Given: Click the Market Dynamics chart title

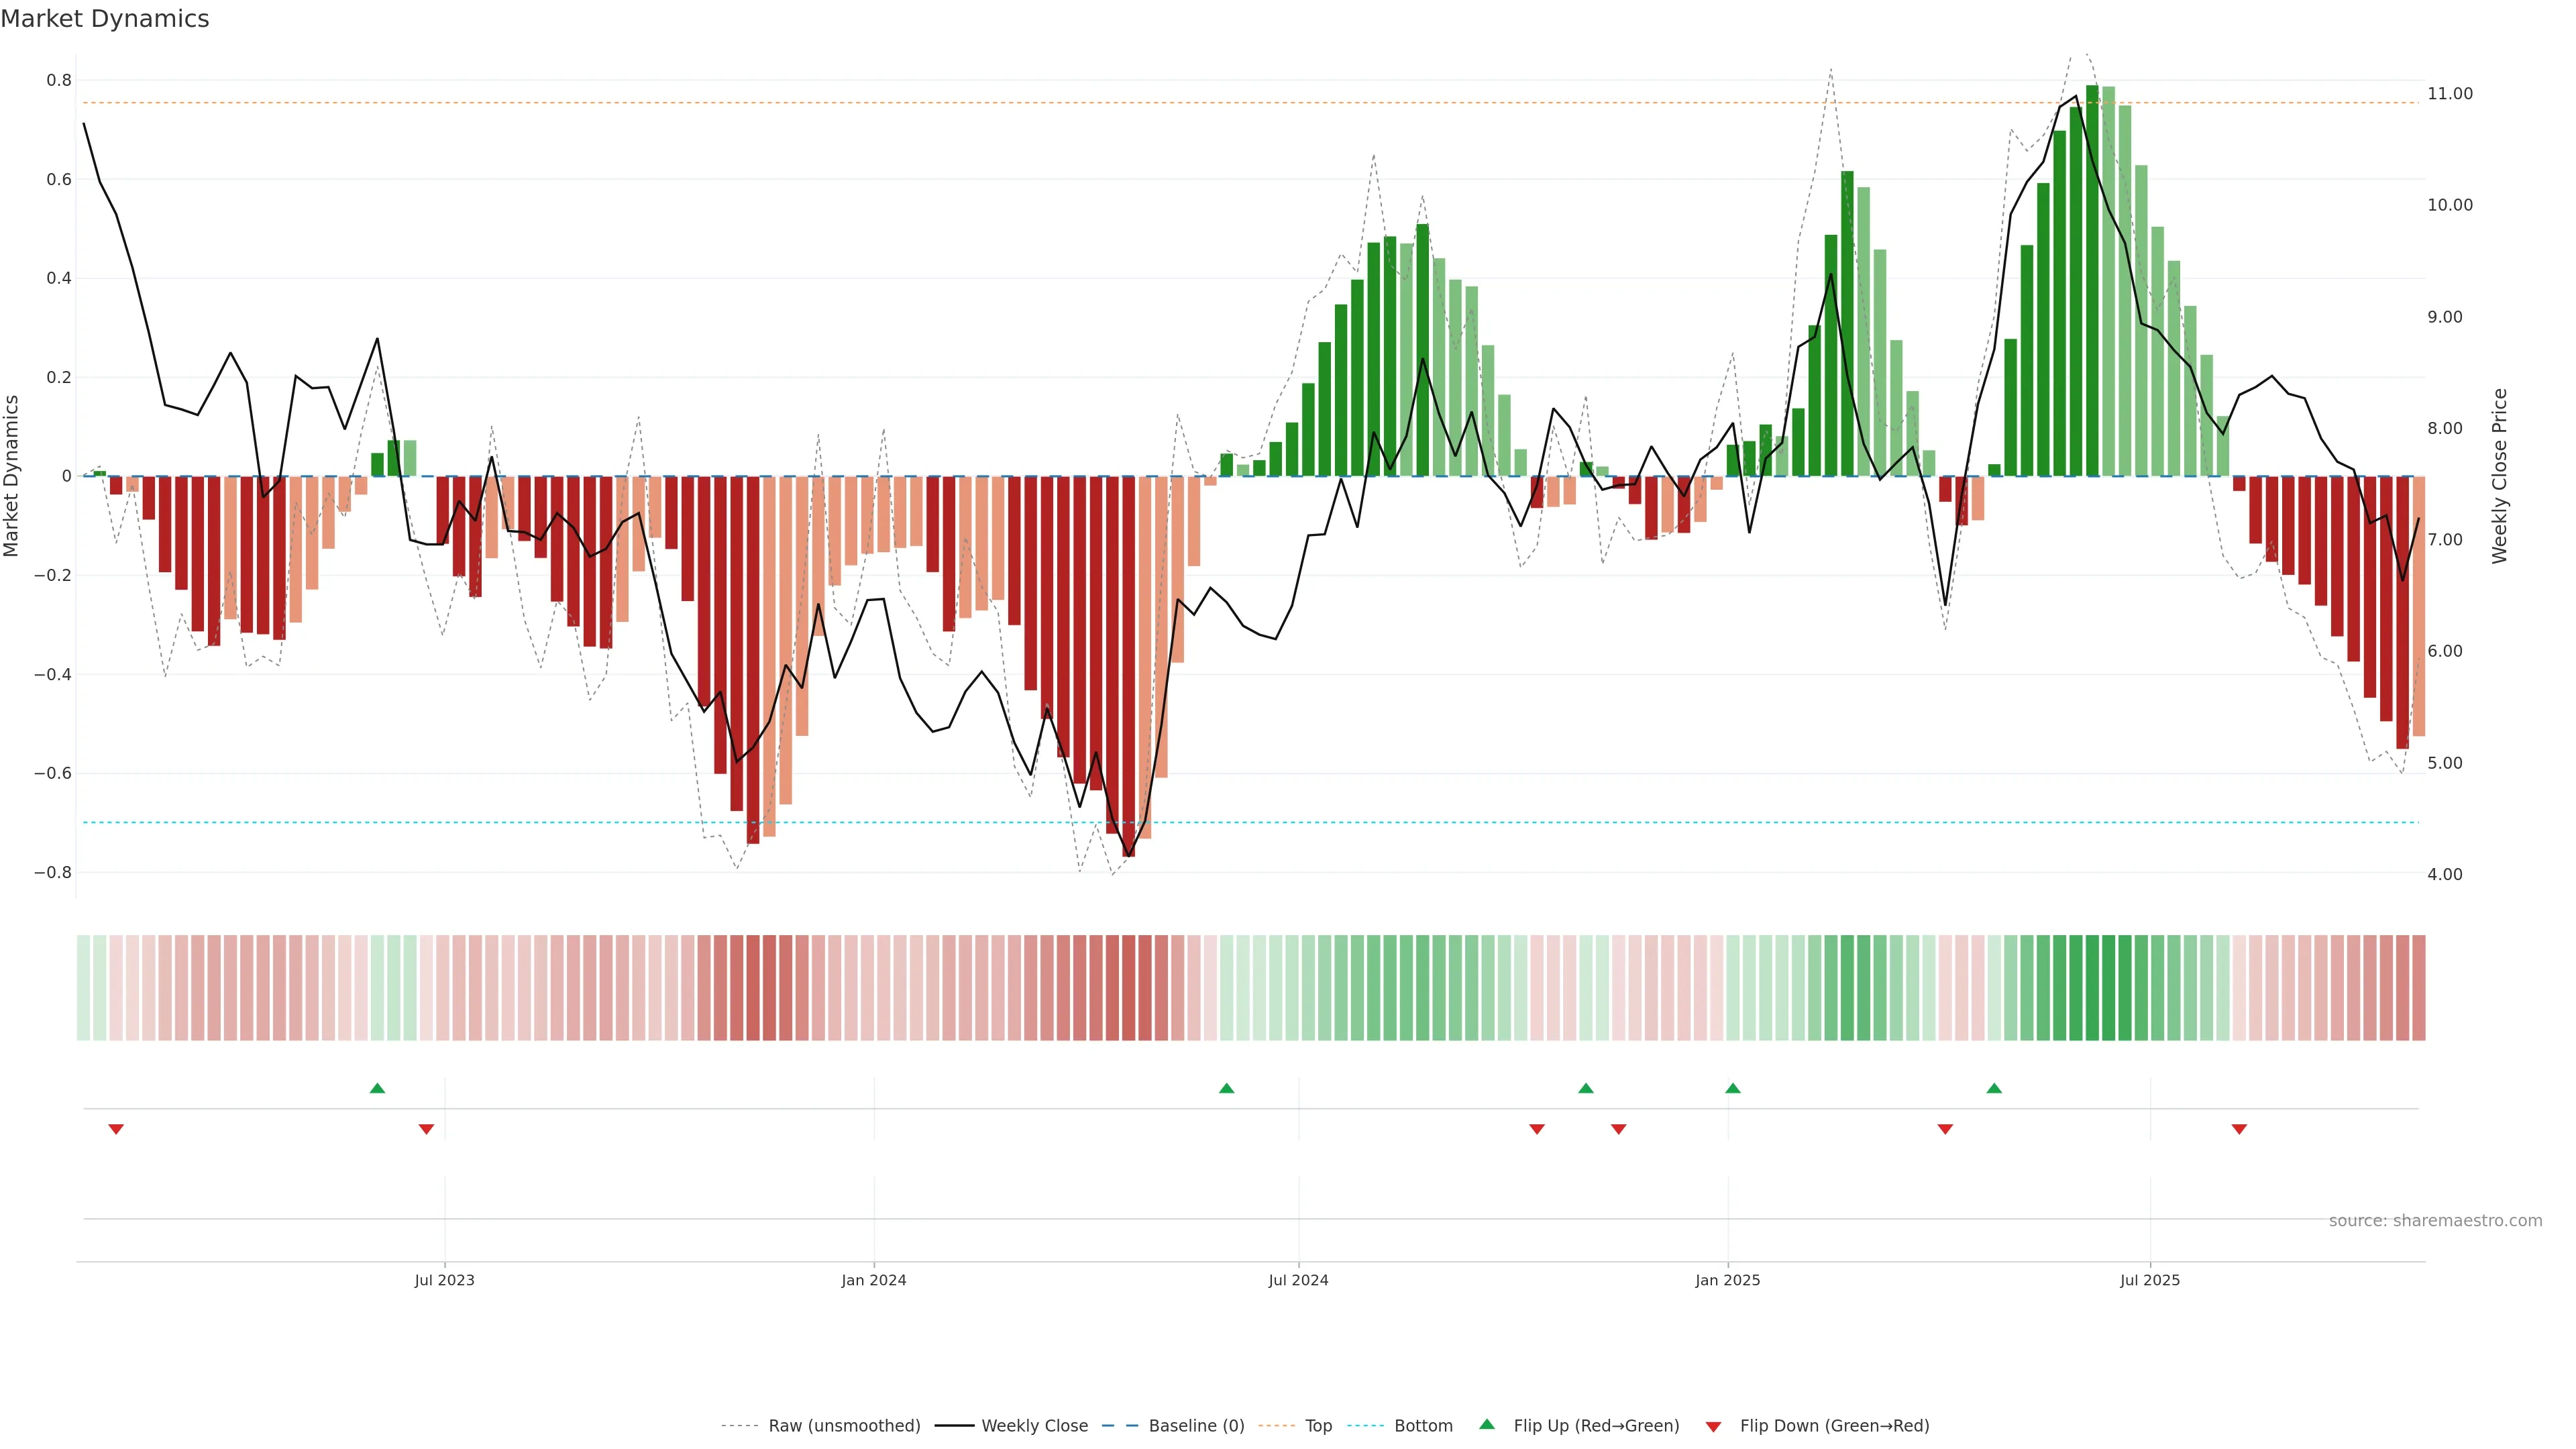Looking at the screenshot, I should coord(105,19).
